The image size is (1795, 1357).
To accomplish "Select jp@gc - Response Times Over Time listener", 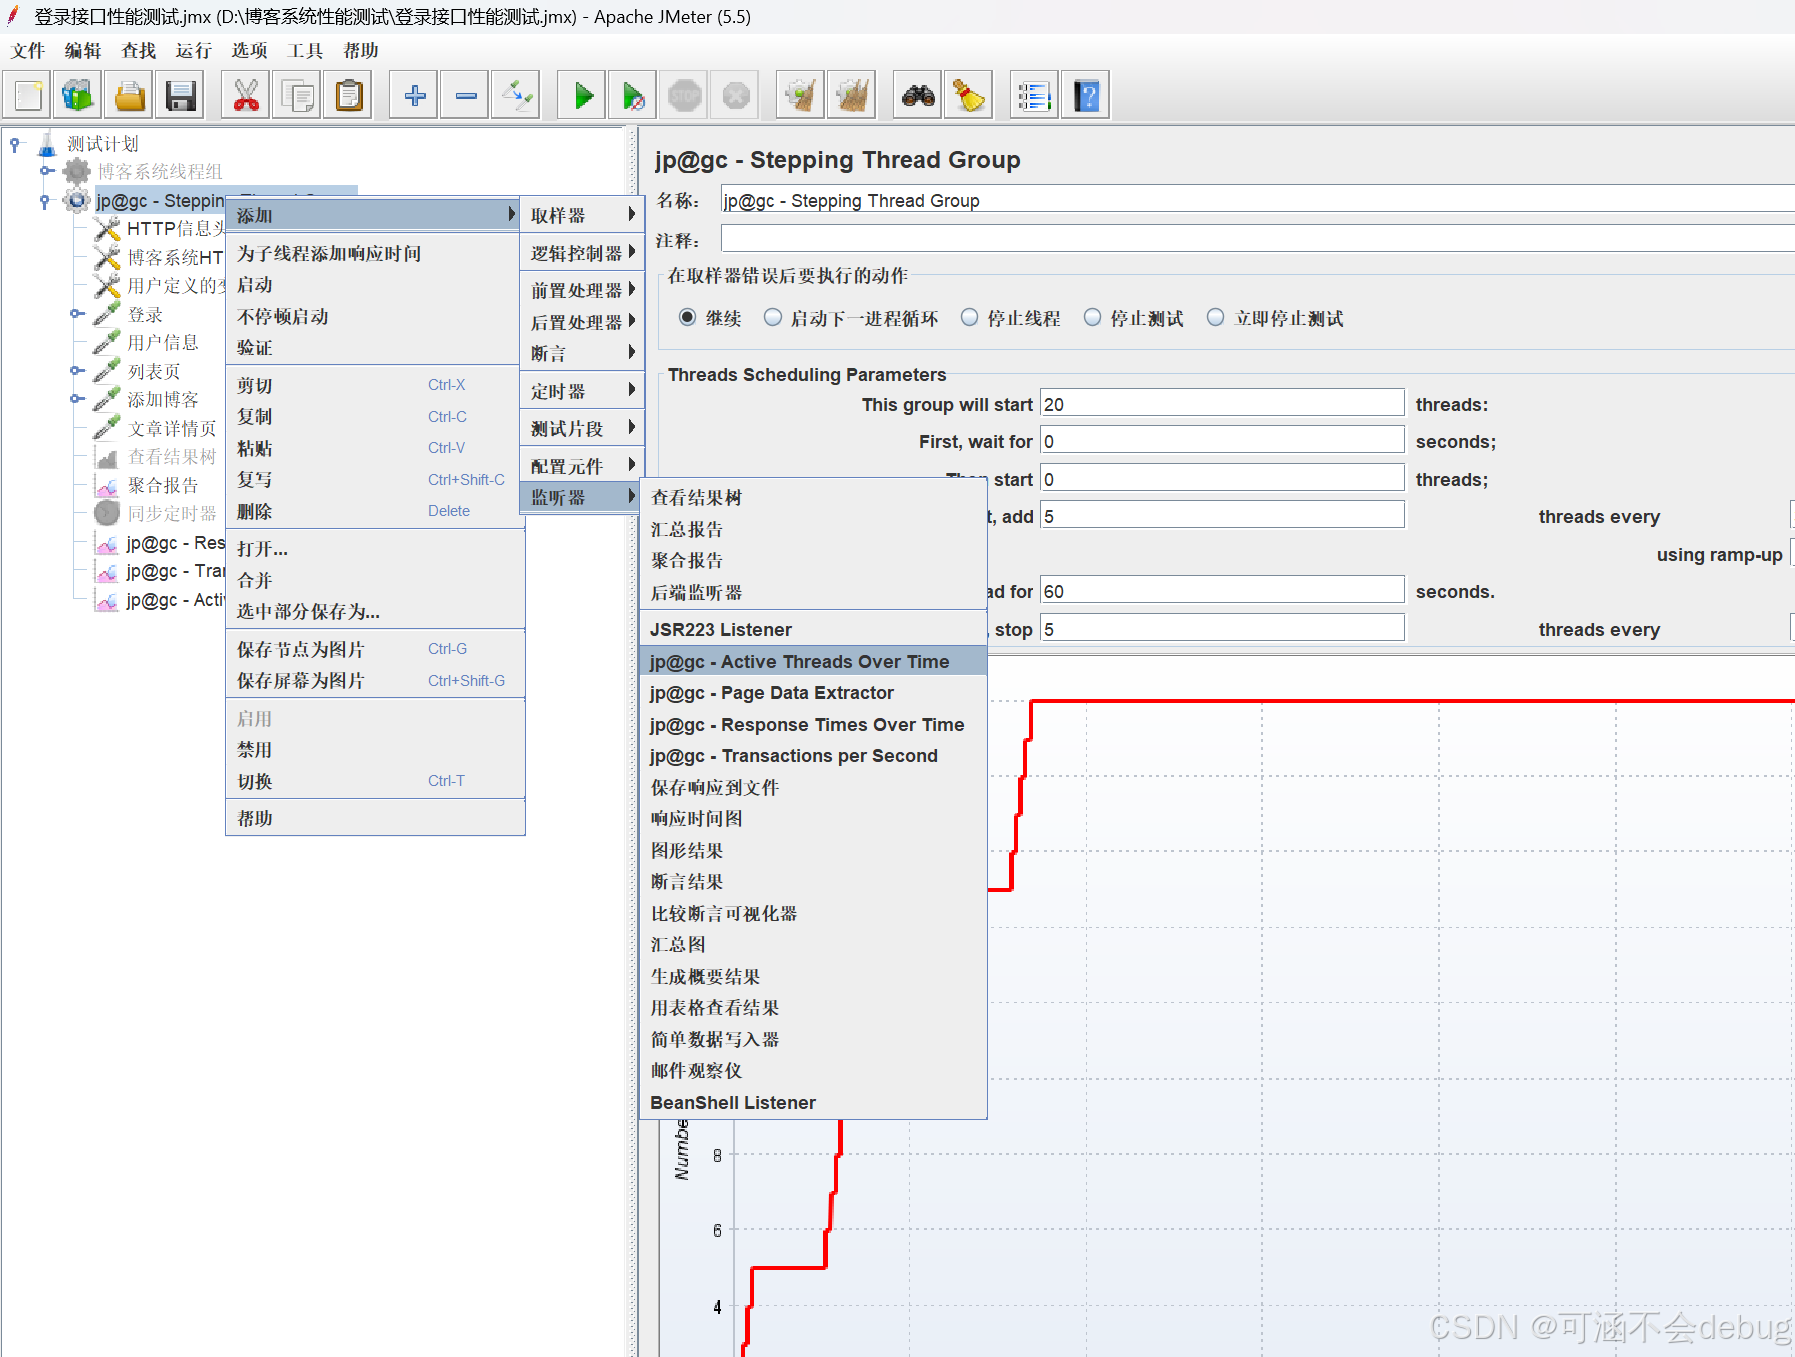I will (x=813, y=724).
